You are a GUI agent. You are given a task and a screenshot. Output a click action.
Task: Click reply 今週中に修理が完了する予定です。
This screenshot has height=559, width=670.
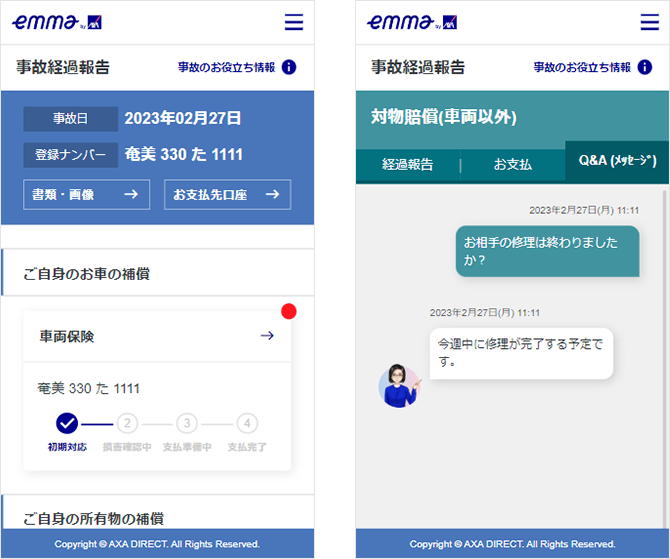[x=521, y=353]
